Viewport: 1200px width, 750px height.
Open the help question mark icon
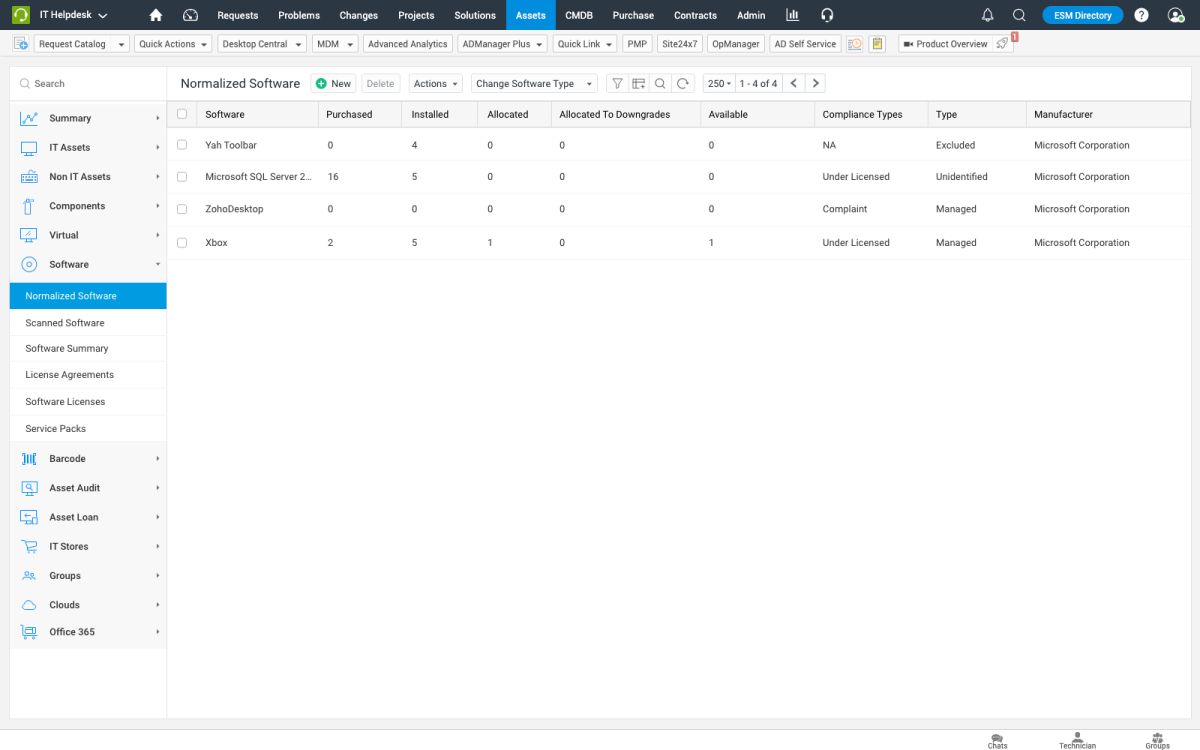1141,15
